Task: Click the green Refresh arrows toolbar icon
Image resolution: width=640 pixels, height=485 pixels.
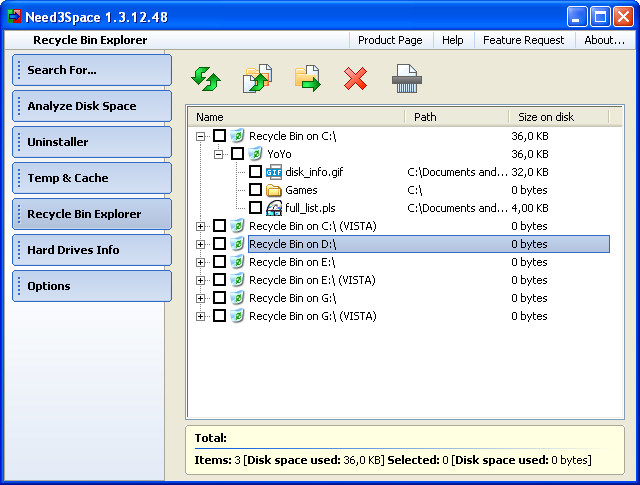Action: (x=206, y=79)
